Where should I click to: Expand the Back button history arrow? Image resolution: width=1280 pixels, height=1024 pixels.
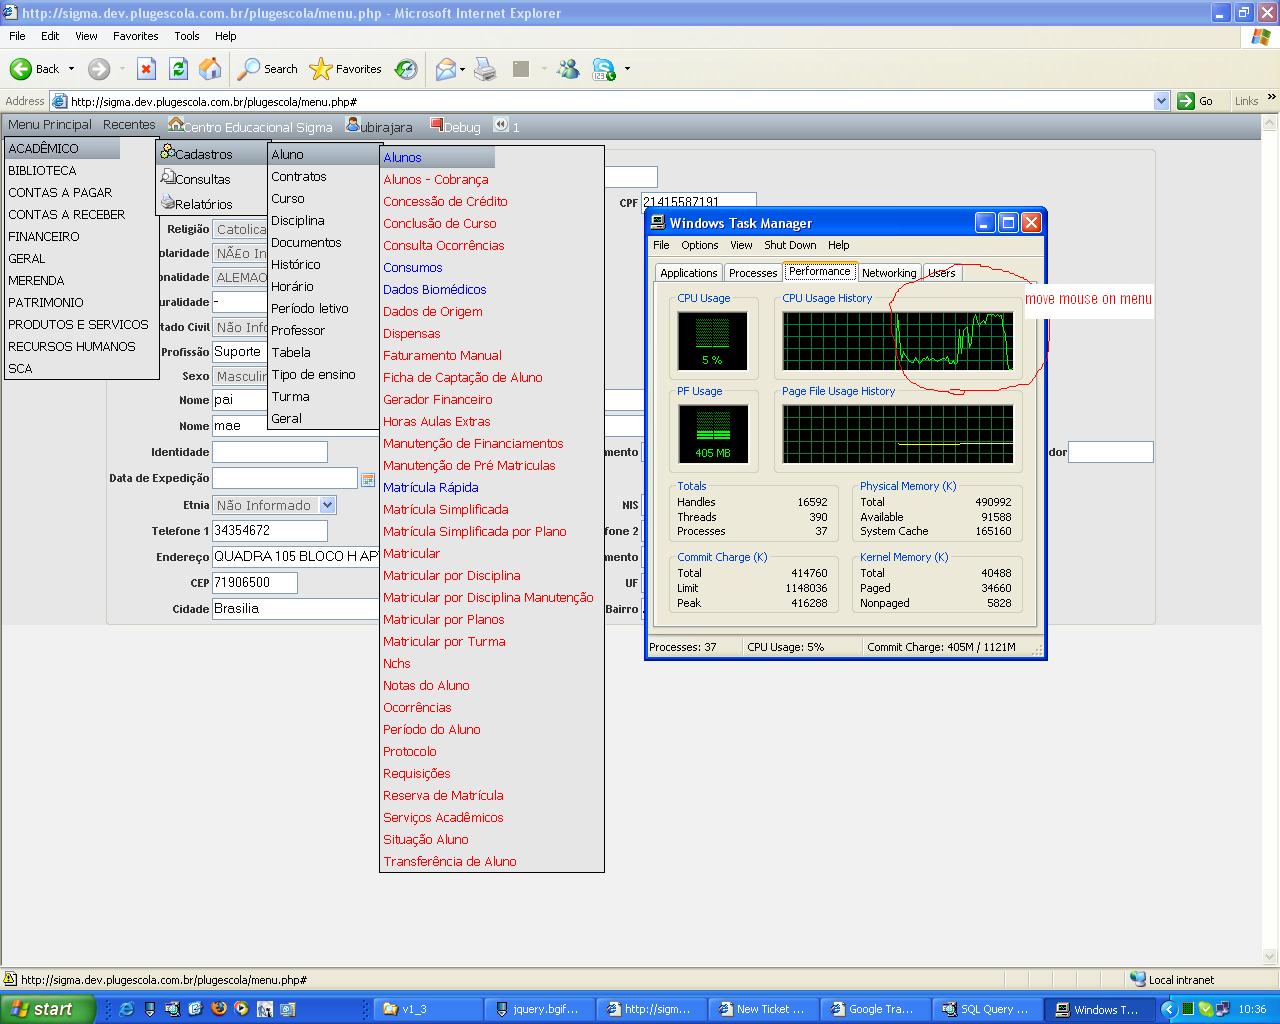point(71,69)
